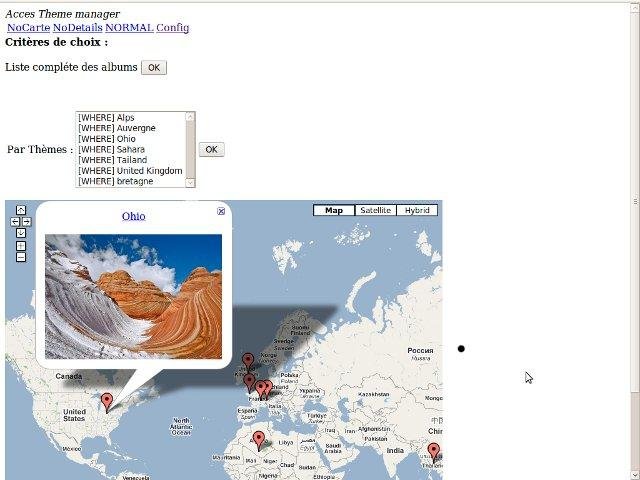Viewport: 640px width, 480px height.
Task: Select [WHERE] Auvergne in themes list
Action: [x=131, y=128]
